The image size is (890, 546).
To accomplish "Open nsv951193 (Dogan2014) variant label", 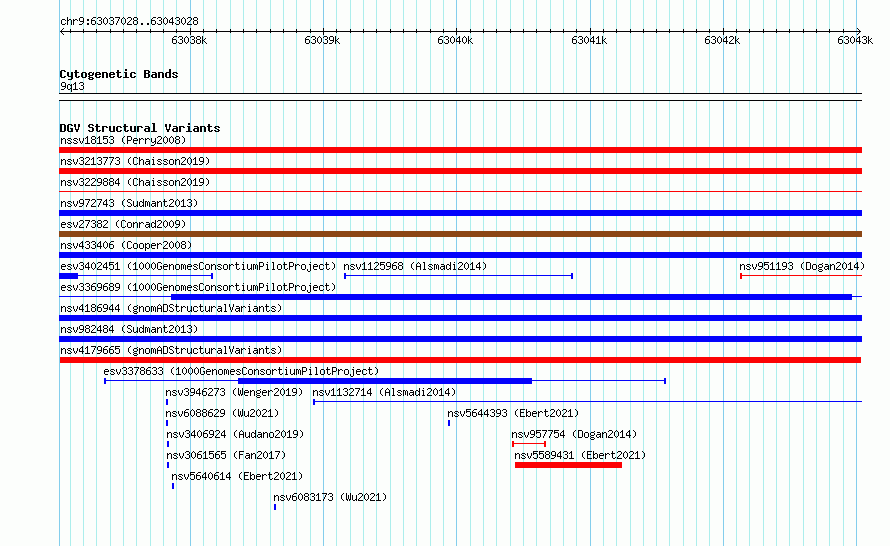I will point(802,266).
